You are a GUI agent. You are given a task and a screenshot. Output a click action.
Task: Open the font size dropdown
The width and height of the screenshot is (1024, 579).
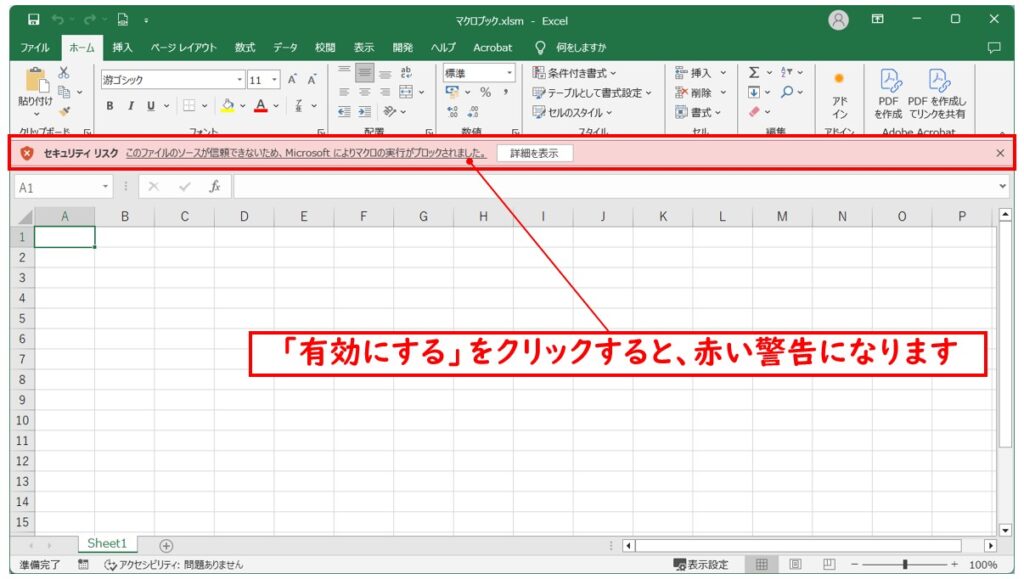click(274, 78)
